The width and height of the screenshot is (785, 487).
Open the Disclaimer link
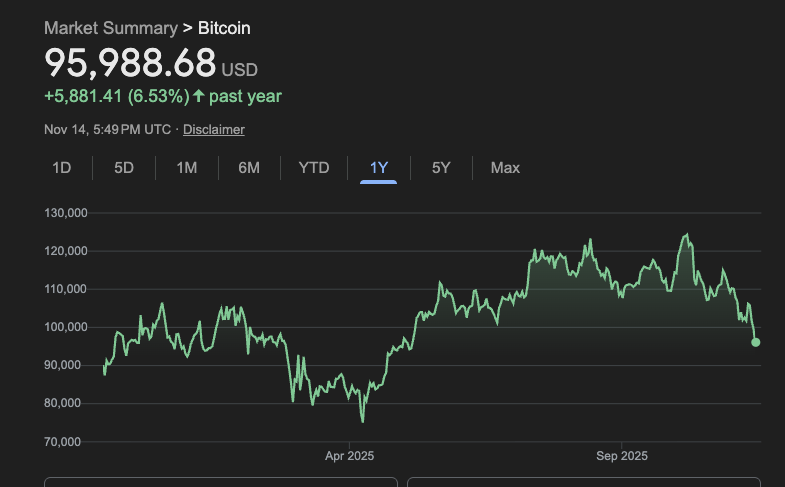[x=214, y=130]
